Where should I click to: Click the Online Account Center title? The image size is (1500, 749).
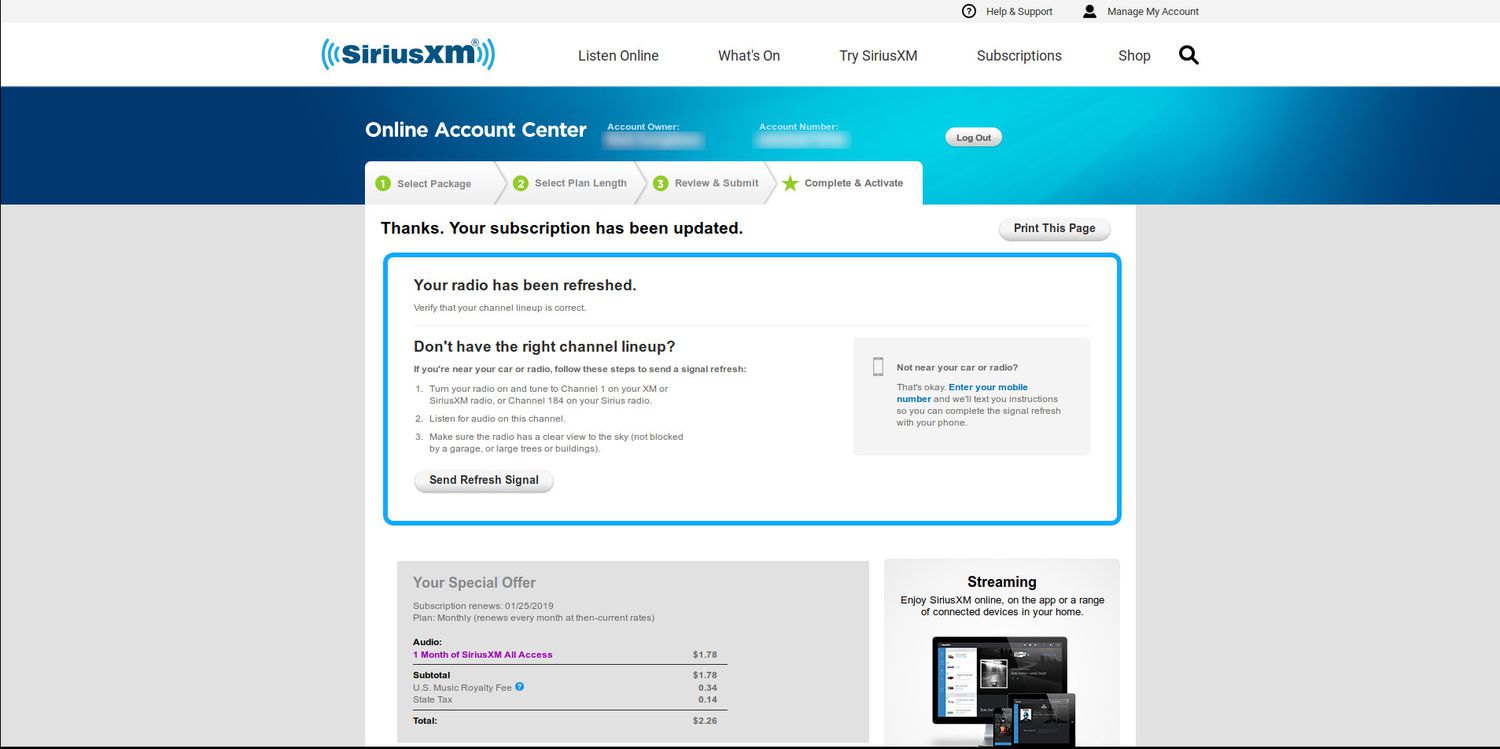click(476, 130)
